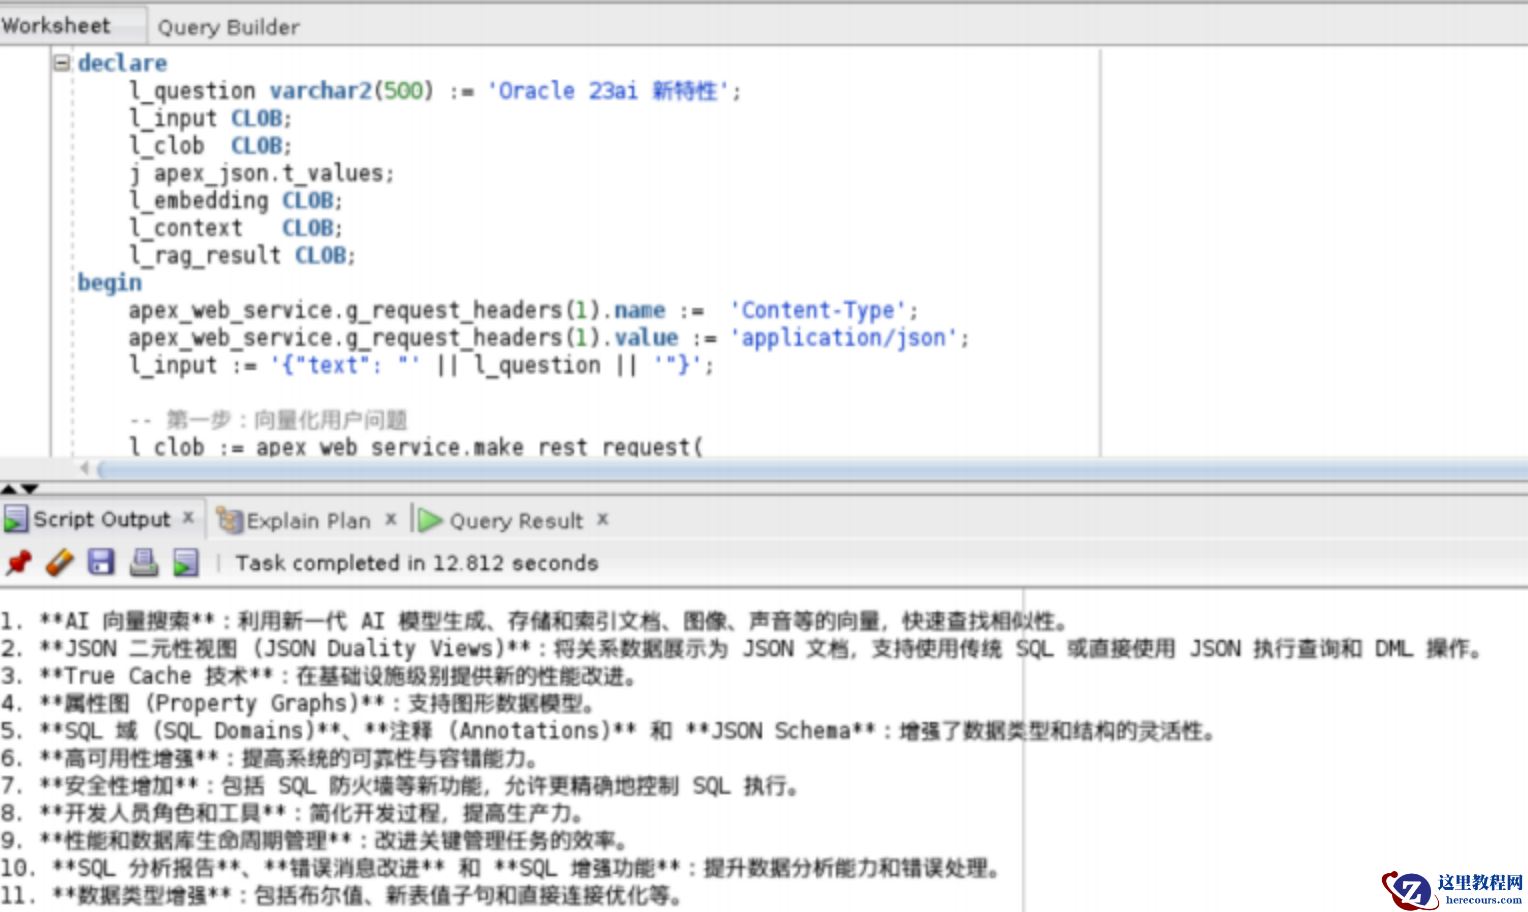Click the "l_rag_result CLOB;" declaration
The image size is (1528, 912).
(242, 256)
